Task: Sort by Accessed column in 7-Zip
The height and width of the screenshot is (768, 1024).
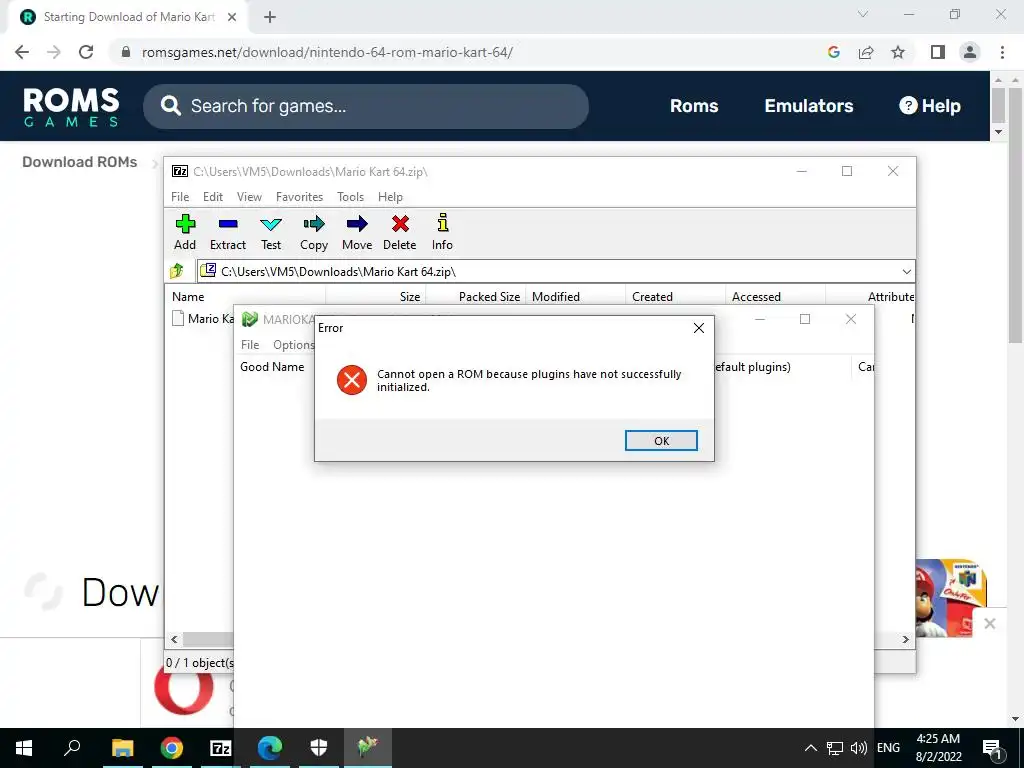Action: point(776,296)
